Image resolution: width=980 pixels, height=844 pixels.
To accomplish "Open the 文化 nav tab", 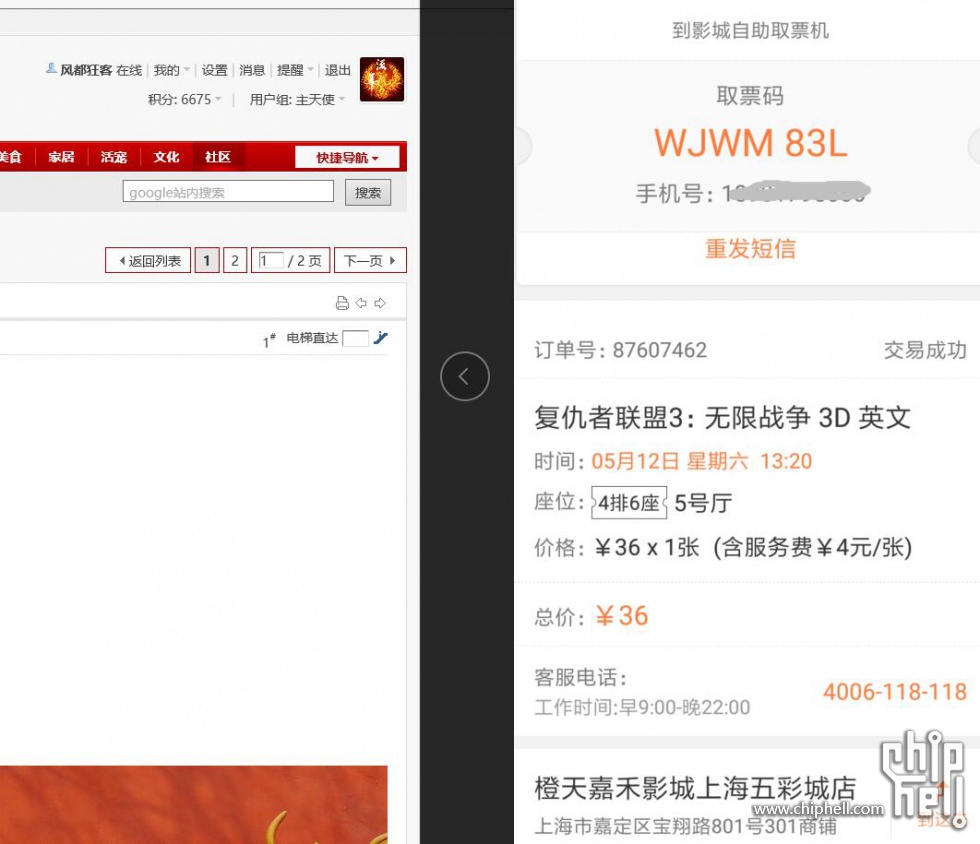I will (x=166, y=157).
